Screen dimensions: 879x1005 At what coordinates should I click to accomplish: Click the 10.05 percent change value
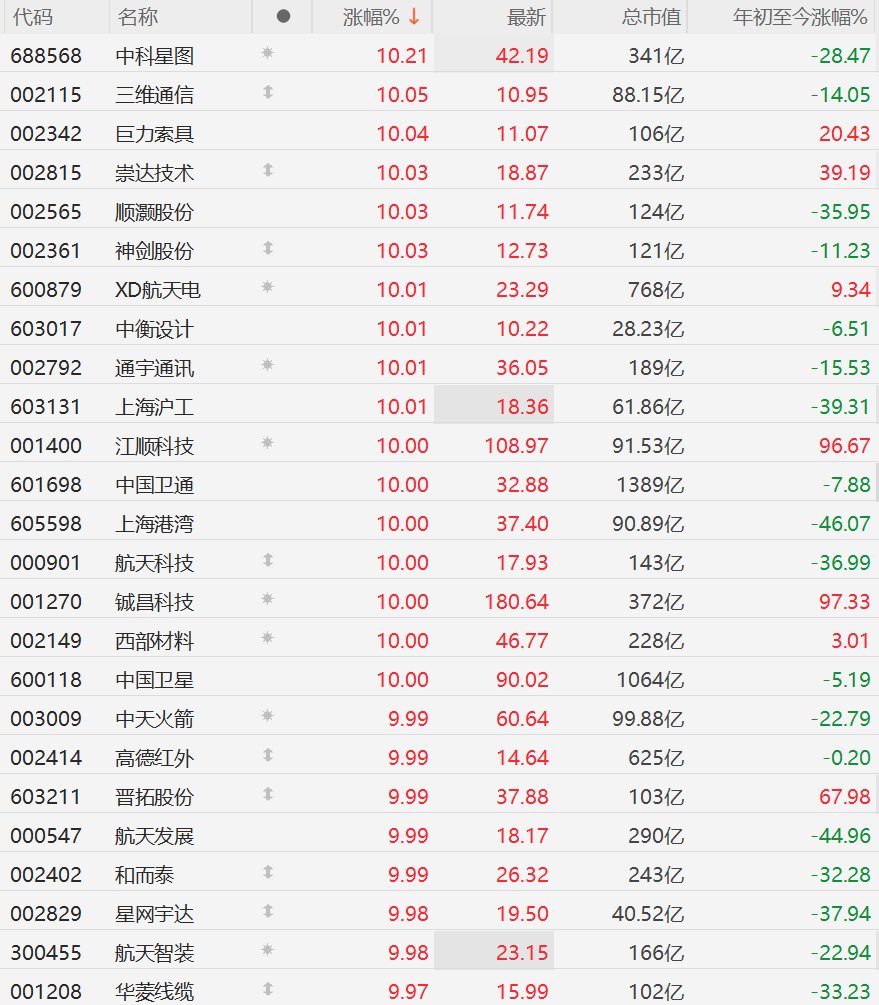[402, 95]
